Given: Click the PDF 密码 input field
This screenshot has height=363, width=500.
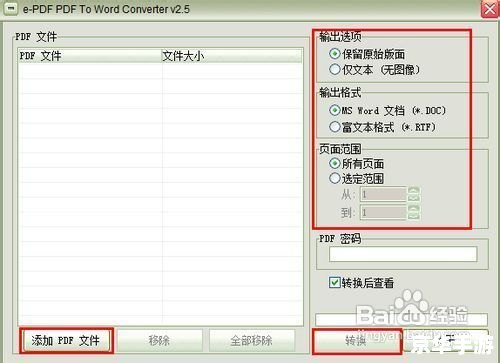Looking at the screenshot, I should (x=403, y=254).
